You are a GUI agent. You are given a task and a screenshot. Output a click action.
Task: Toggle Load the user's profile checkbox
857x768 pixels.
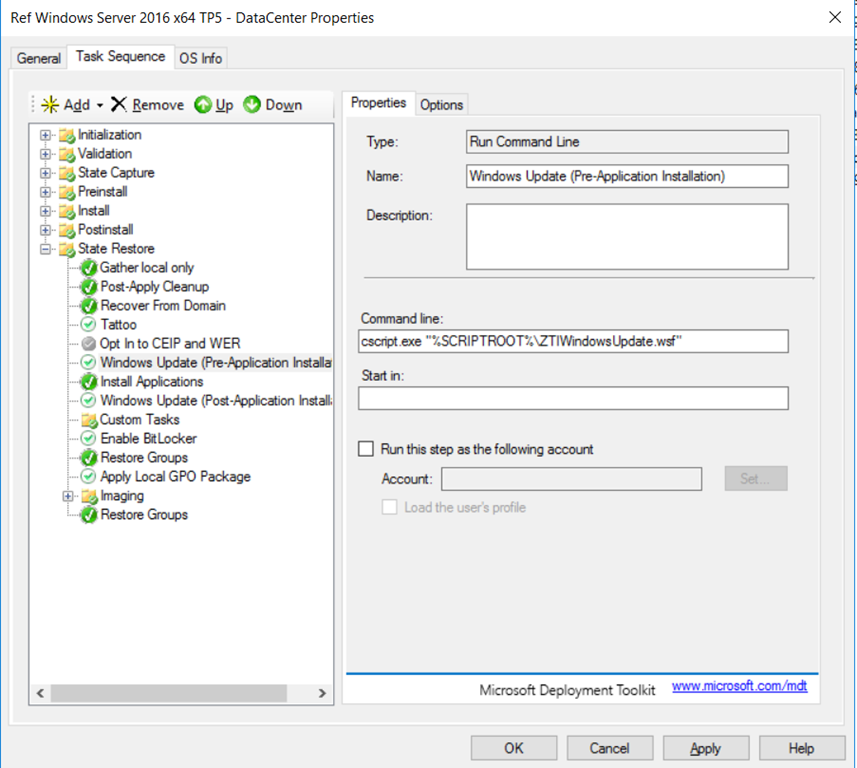coord(390,507)
